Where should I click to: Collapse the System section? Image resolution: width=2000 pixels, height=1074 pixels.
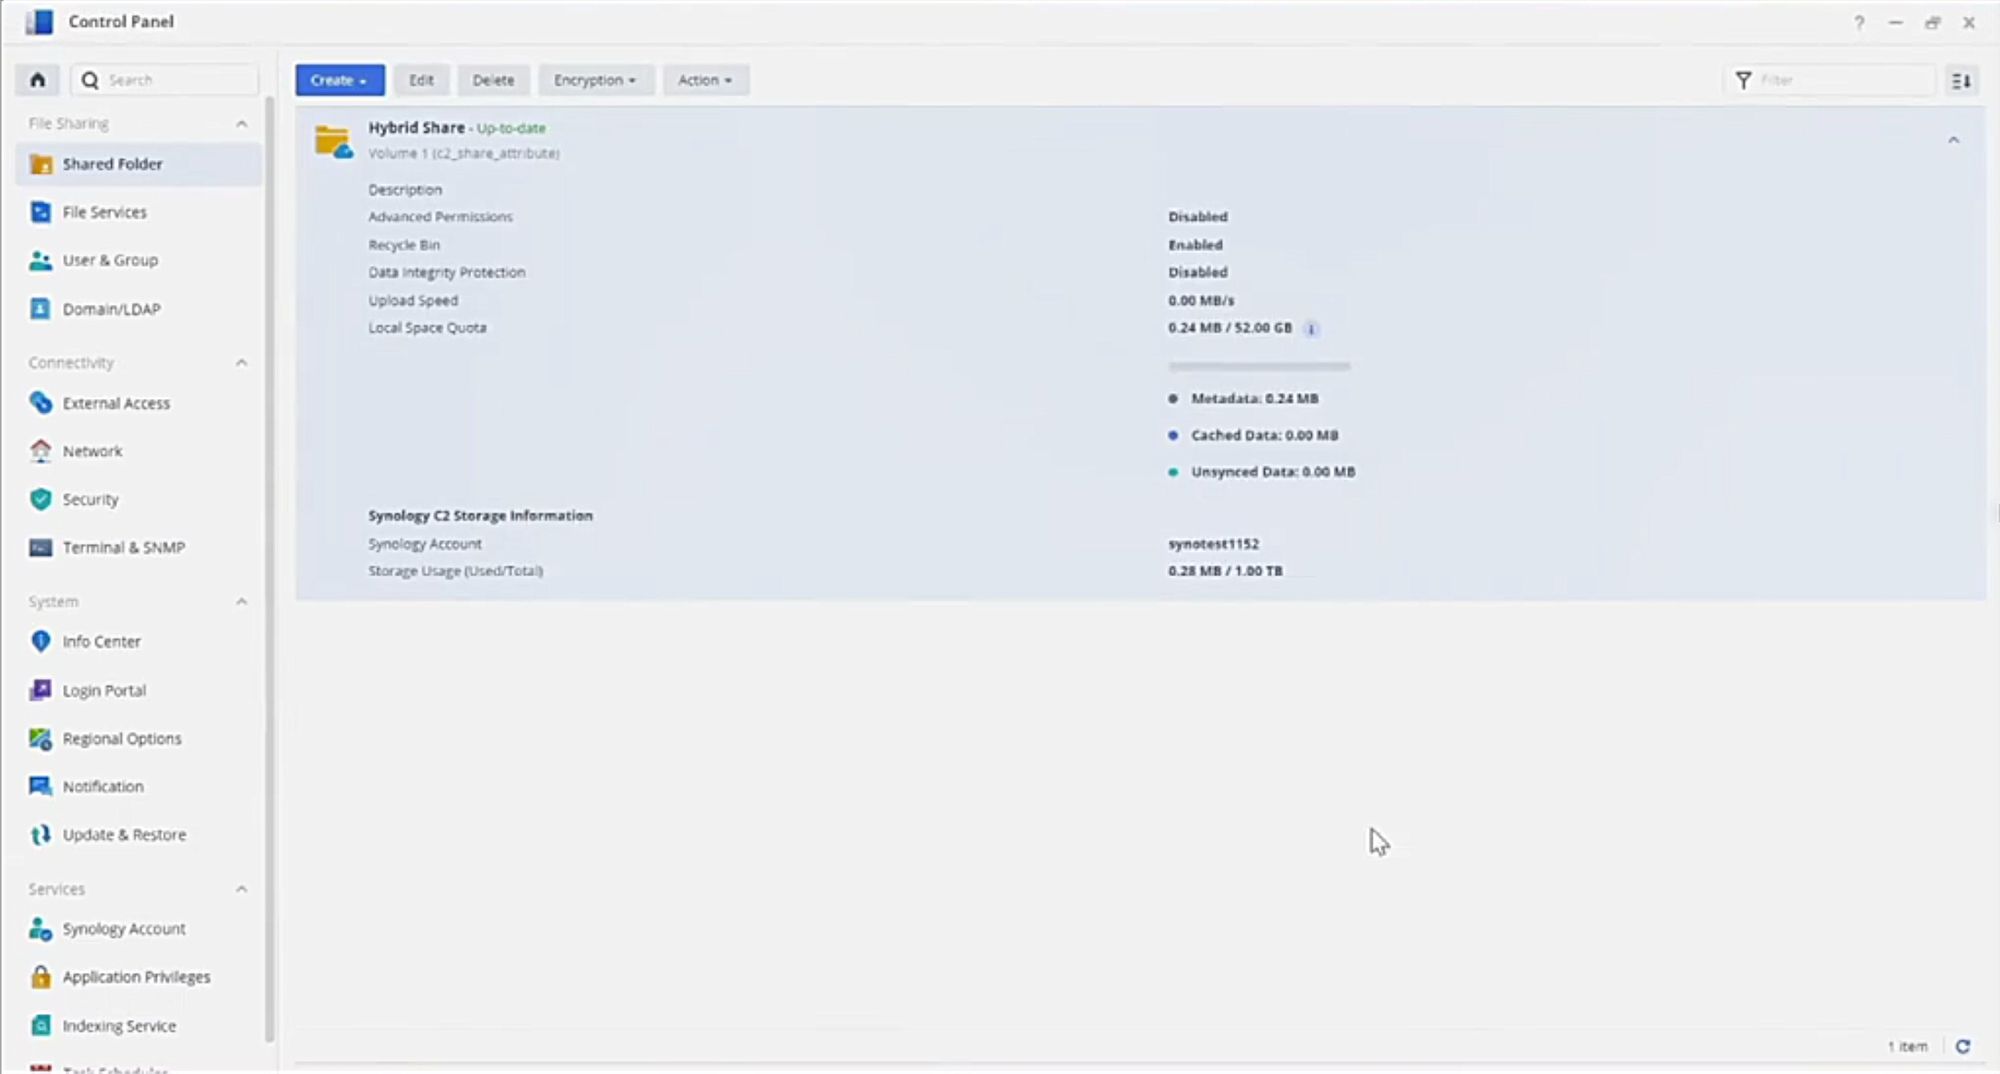[241, 602]
